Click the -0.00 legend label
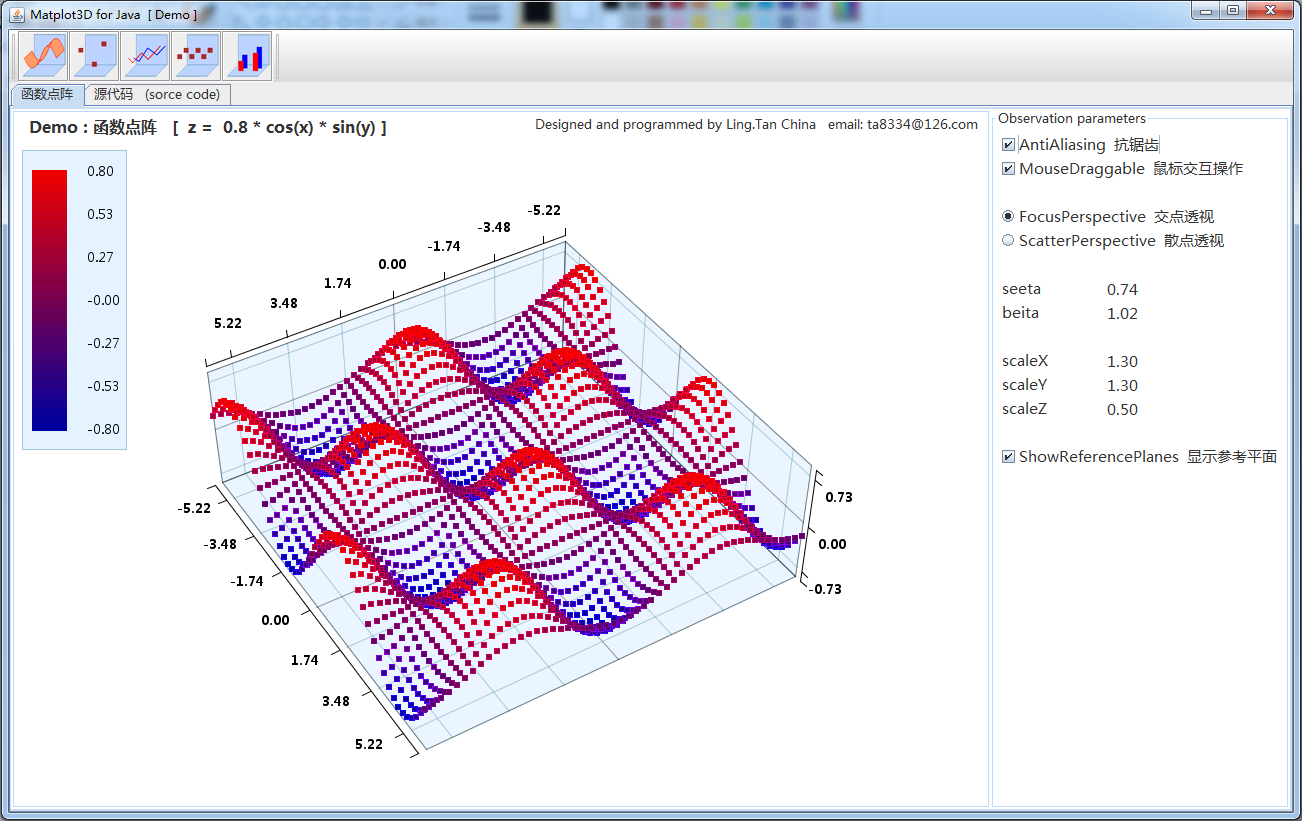Image resolution: width=1302 pixels, height=821 pixels. coord(103,300)
